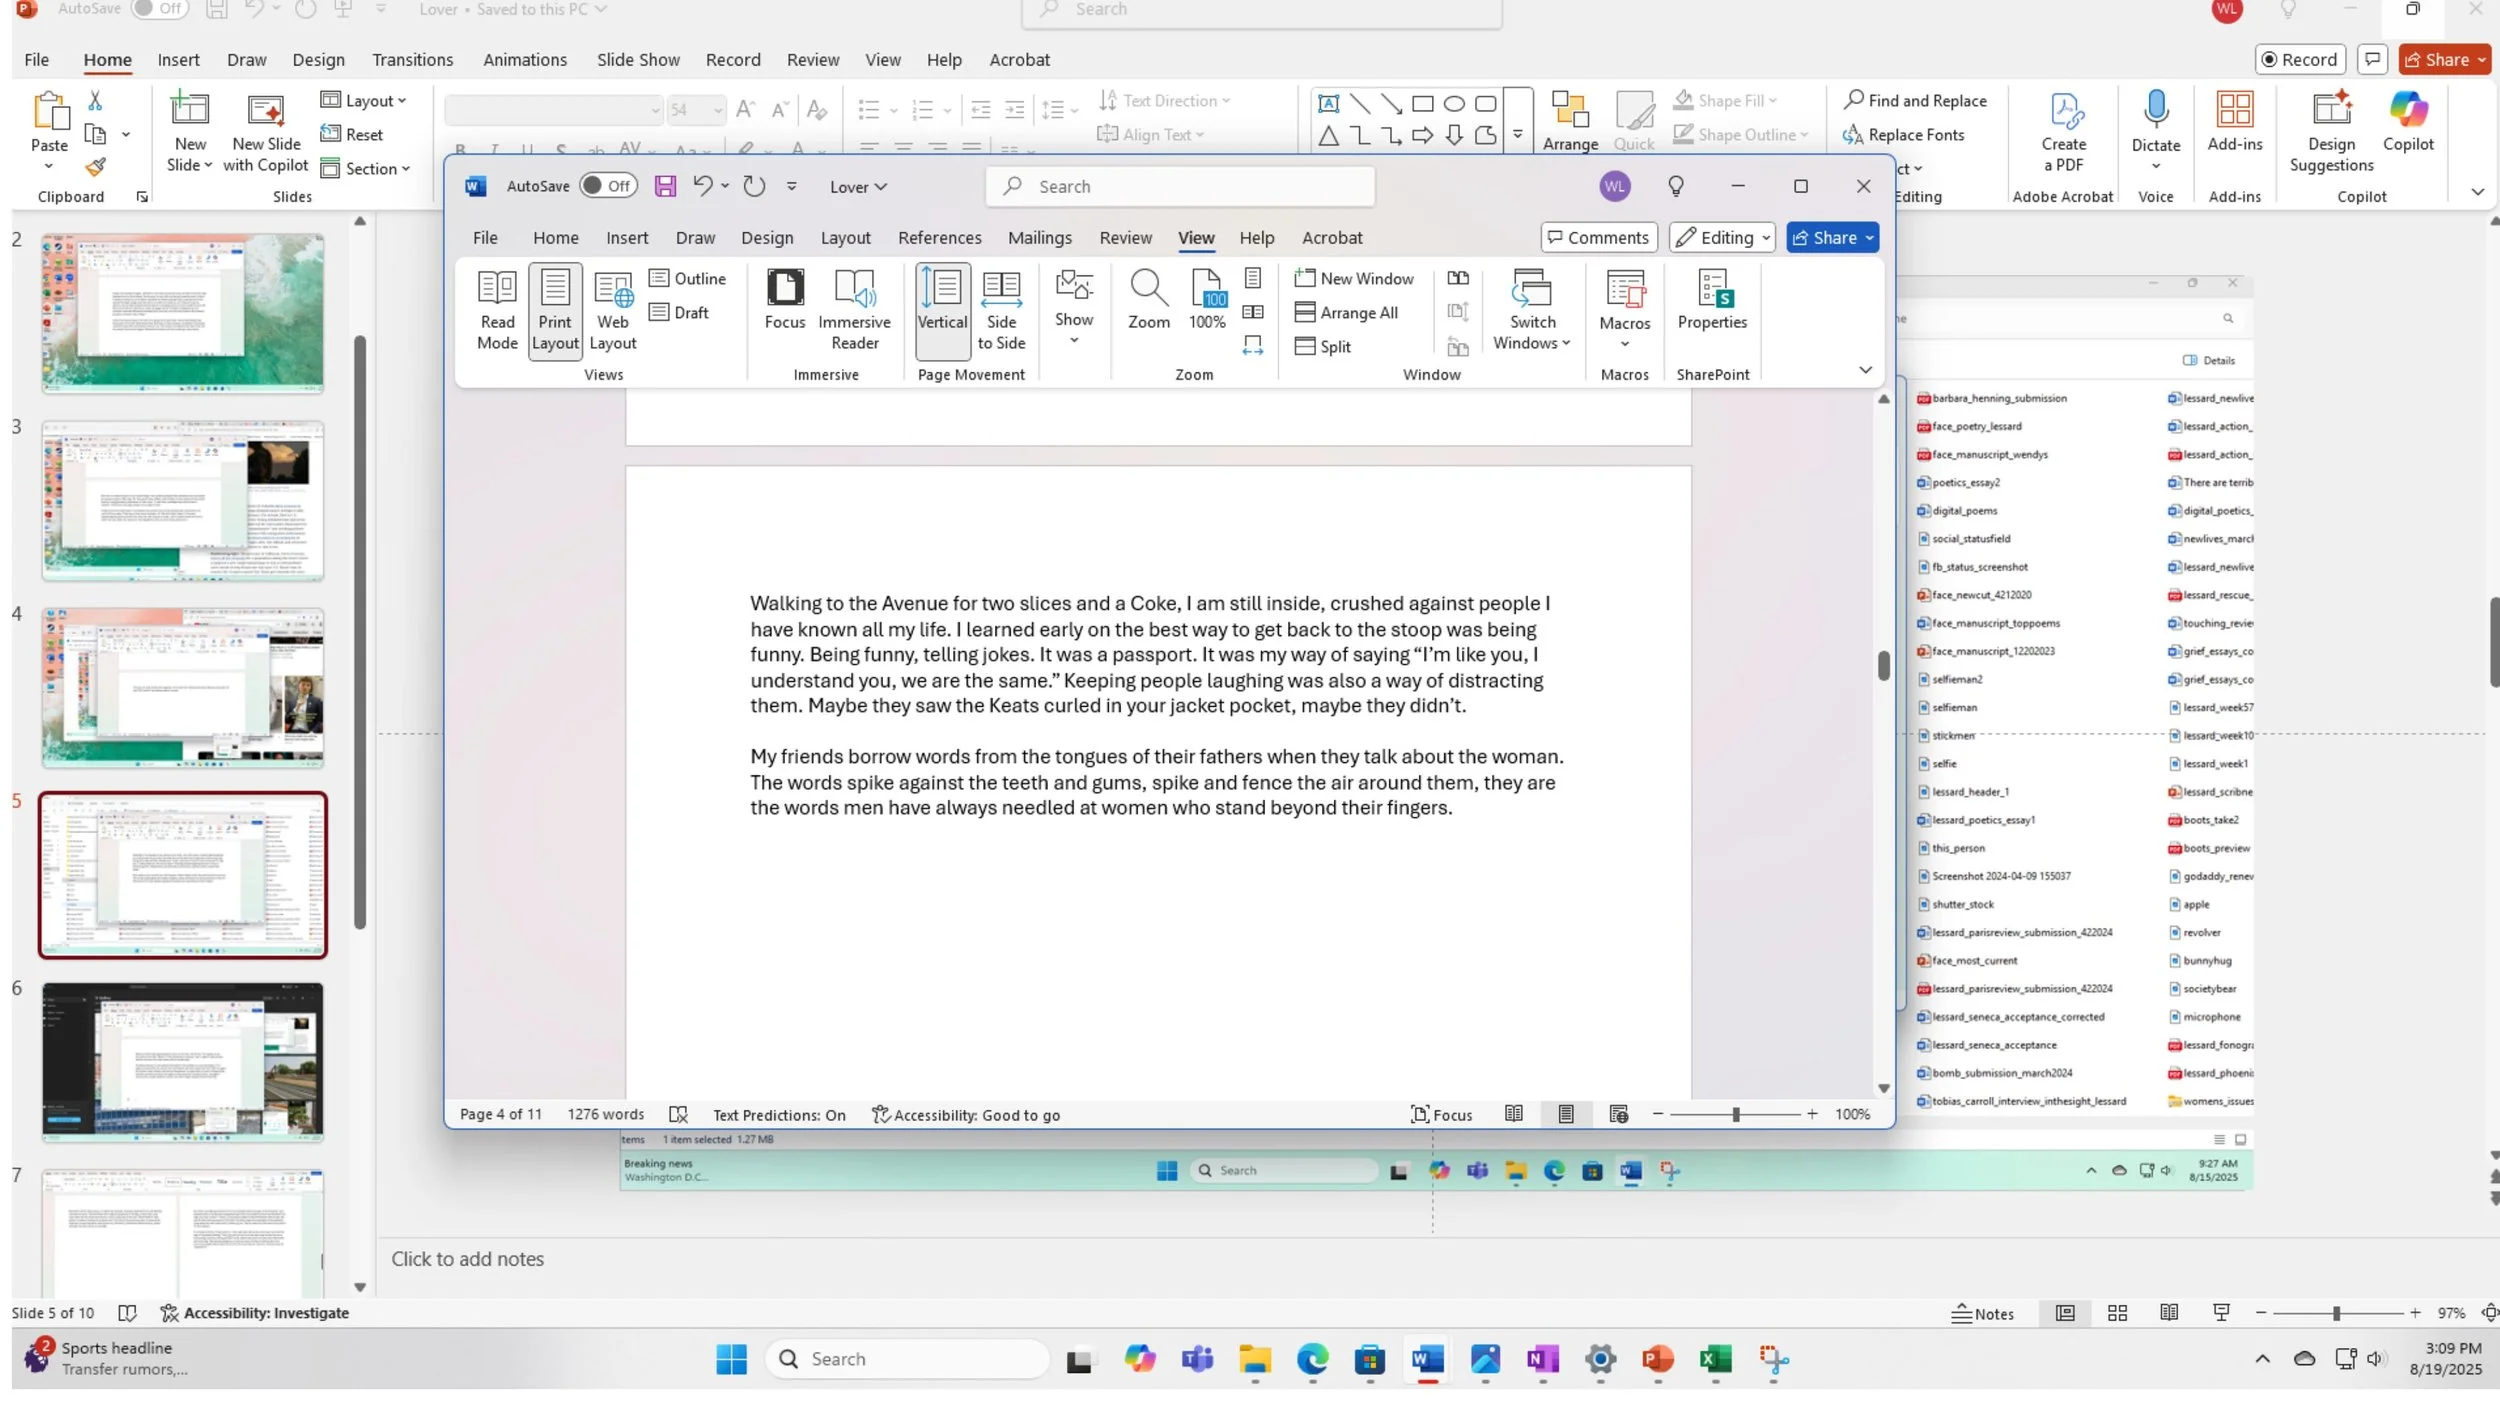
Task: Expand the Editing mode dropdown in Word
Action: [x=1722, y=238]
